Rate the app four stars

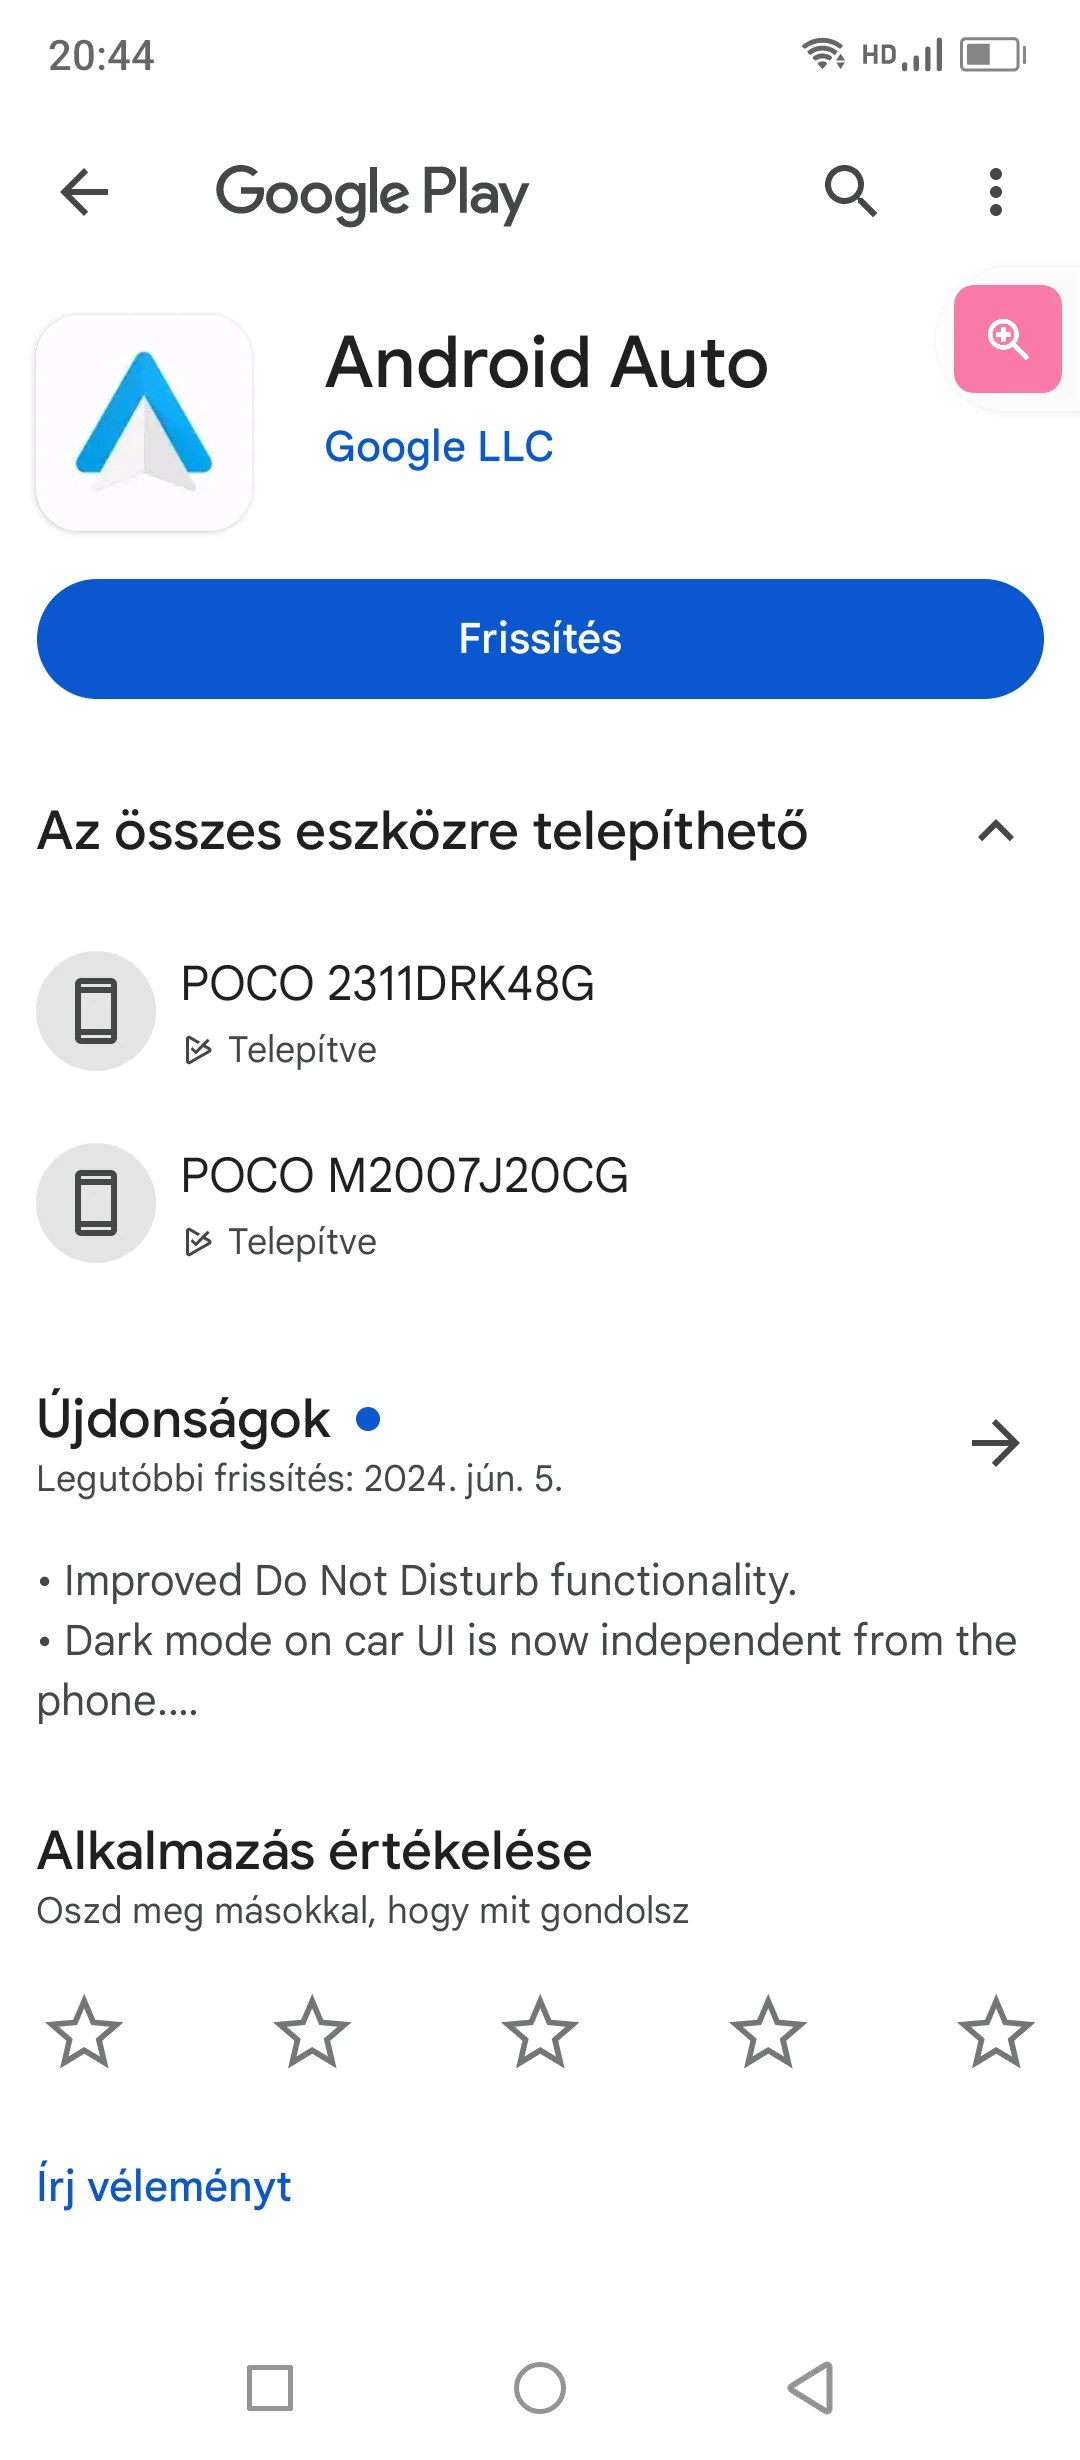click(768, 2032)
